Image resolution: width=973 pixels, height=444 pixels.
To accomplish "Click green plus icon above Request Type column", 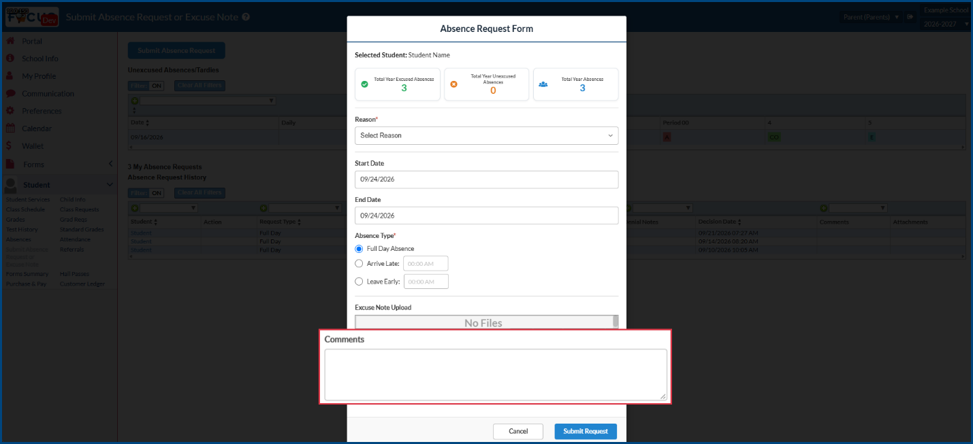I will (263, 208).
